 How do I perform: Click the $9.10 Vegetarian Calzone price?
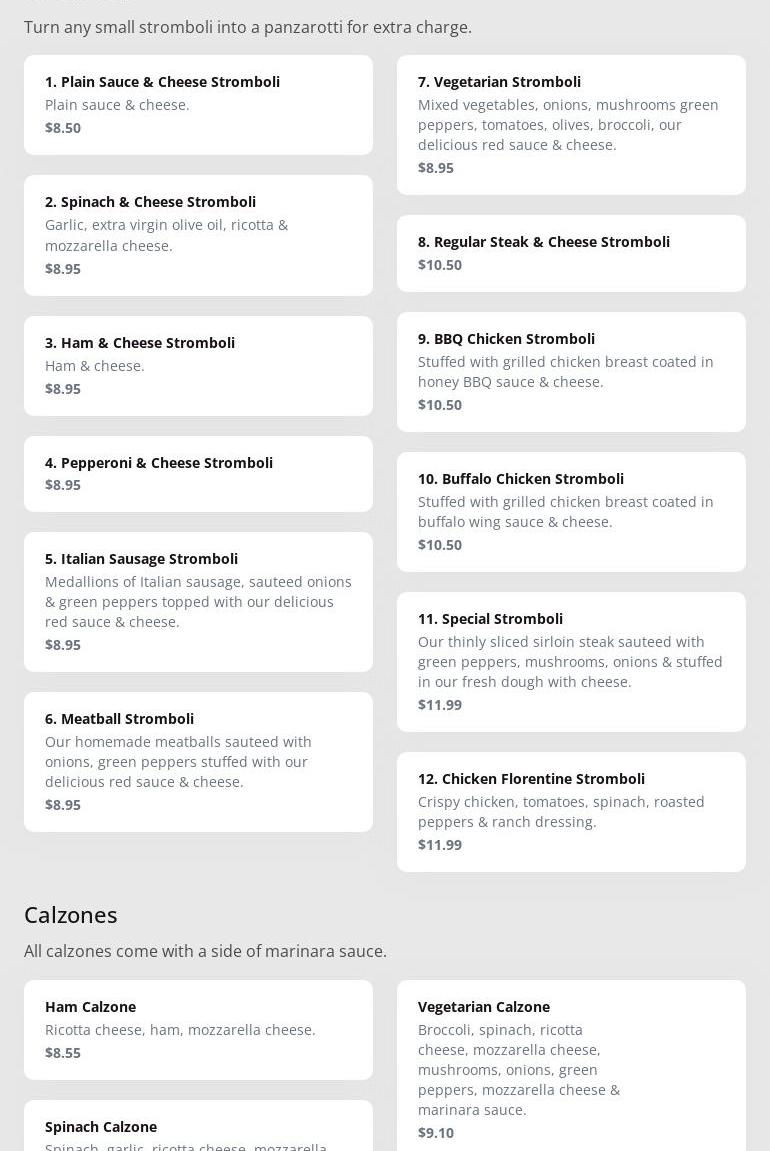point(435,1133)
